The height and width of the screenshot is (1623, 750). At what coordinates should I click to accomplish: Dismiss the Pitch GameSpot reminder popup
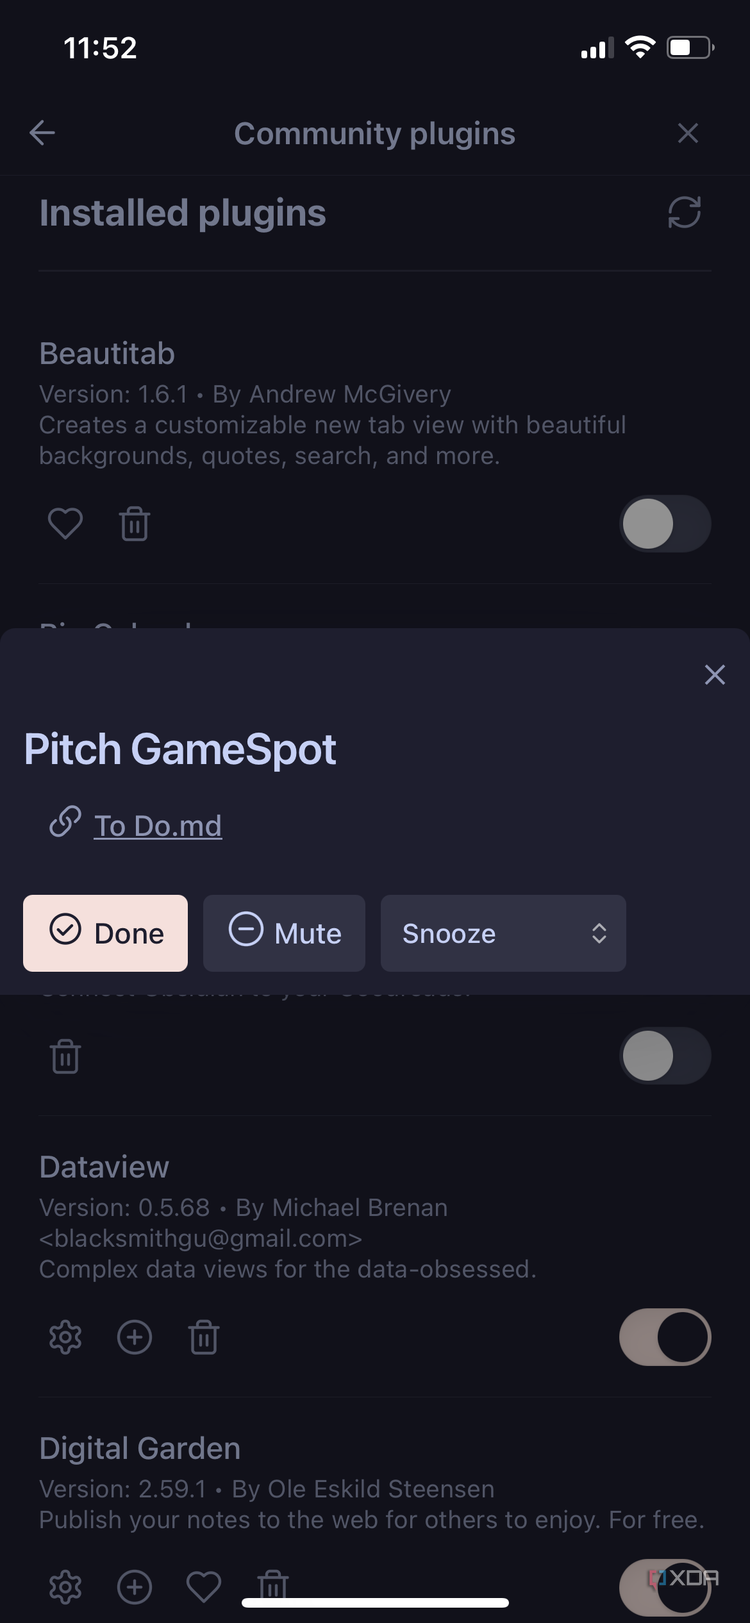(x=714, y=675)
